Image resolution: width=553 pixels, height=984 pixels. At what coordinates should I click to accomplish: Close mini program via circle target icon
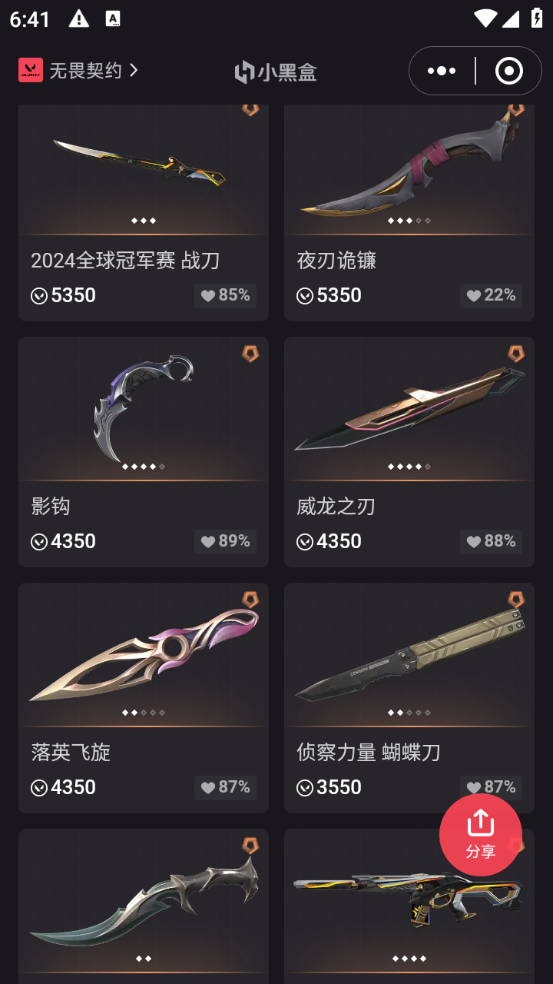(508, 71)
